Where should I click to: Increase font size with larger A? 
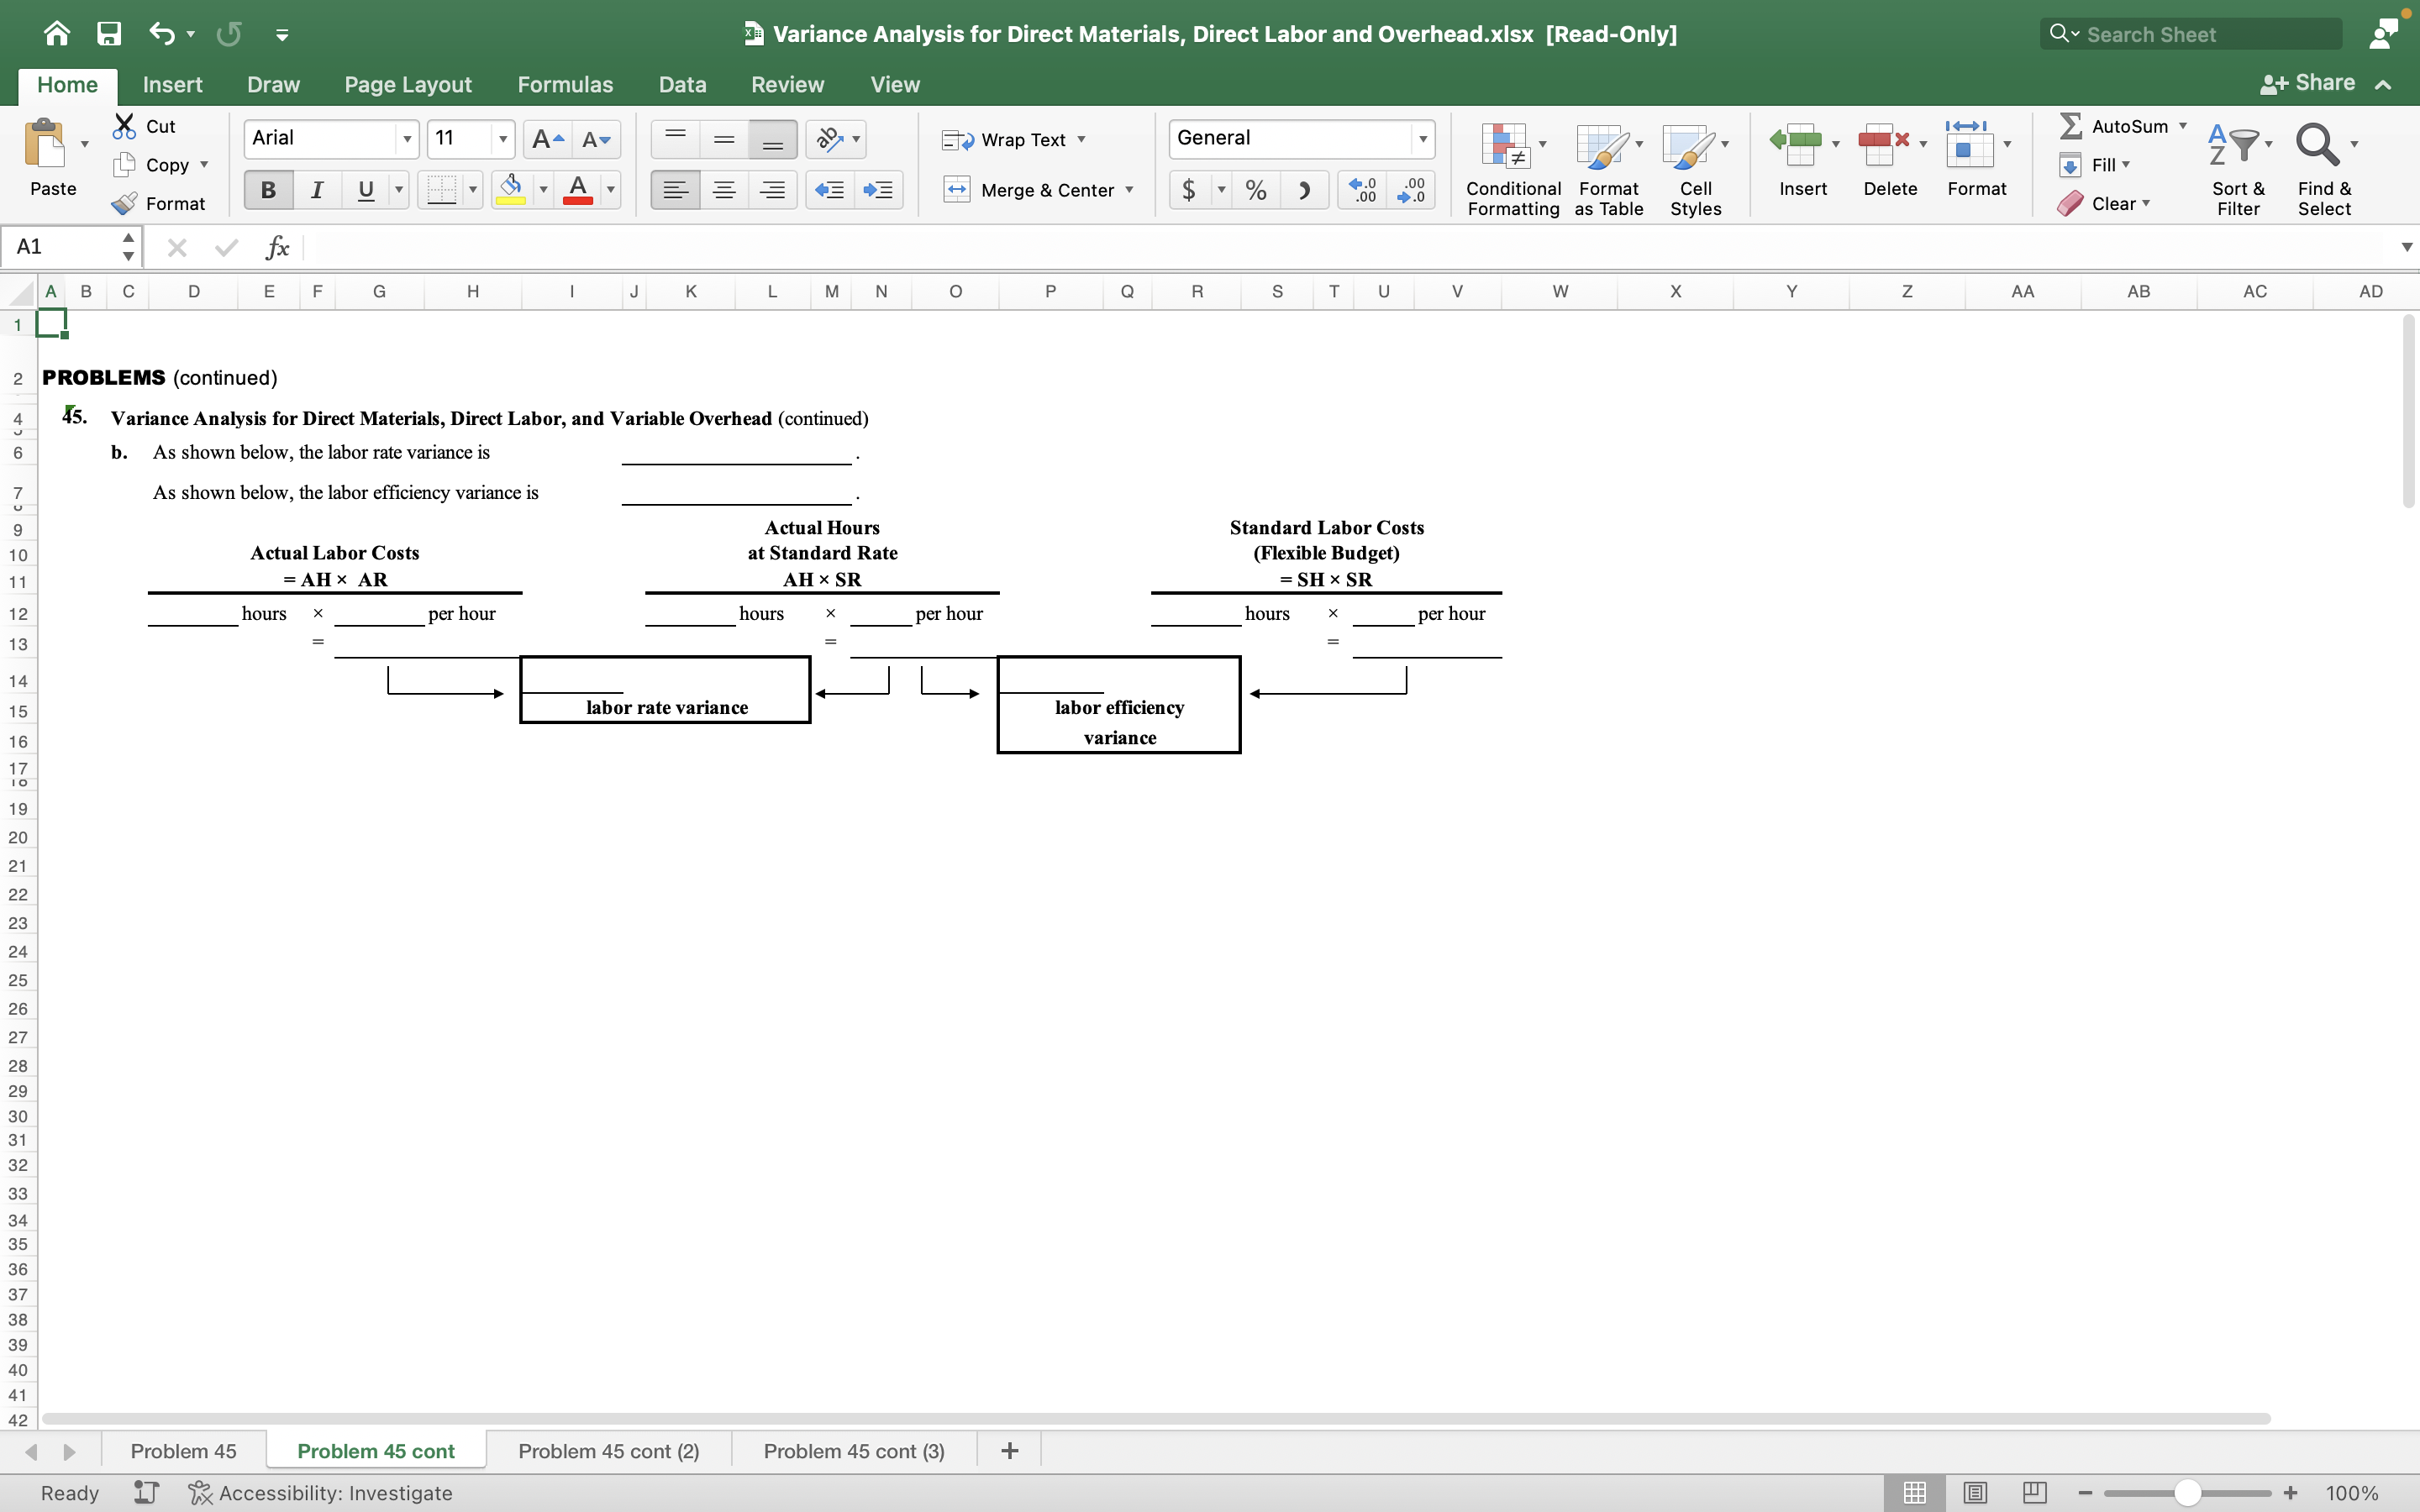pyautogui.click(x=548, y=139)
